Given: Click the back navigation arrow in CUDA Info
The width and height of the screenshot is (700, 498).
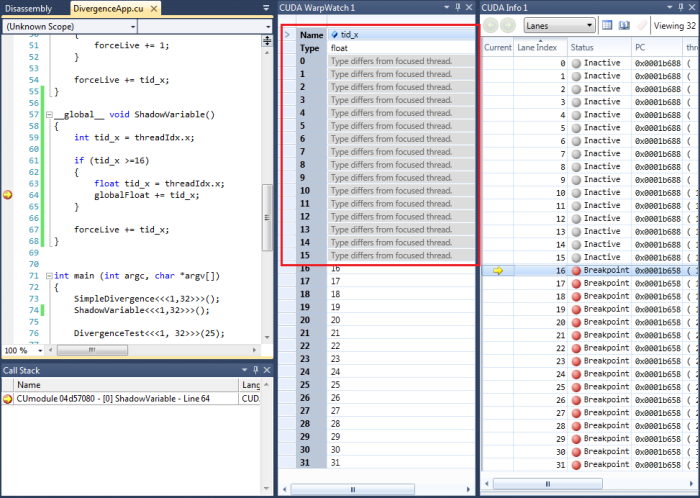Looking at the screenshot, I should pyautogui.click(x=492, y=25).
